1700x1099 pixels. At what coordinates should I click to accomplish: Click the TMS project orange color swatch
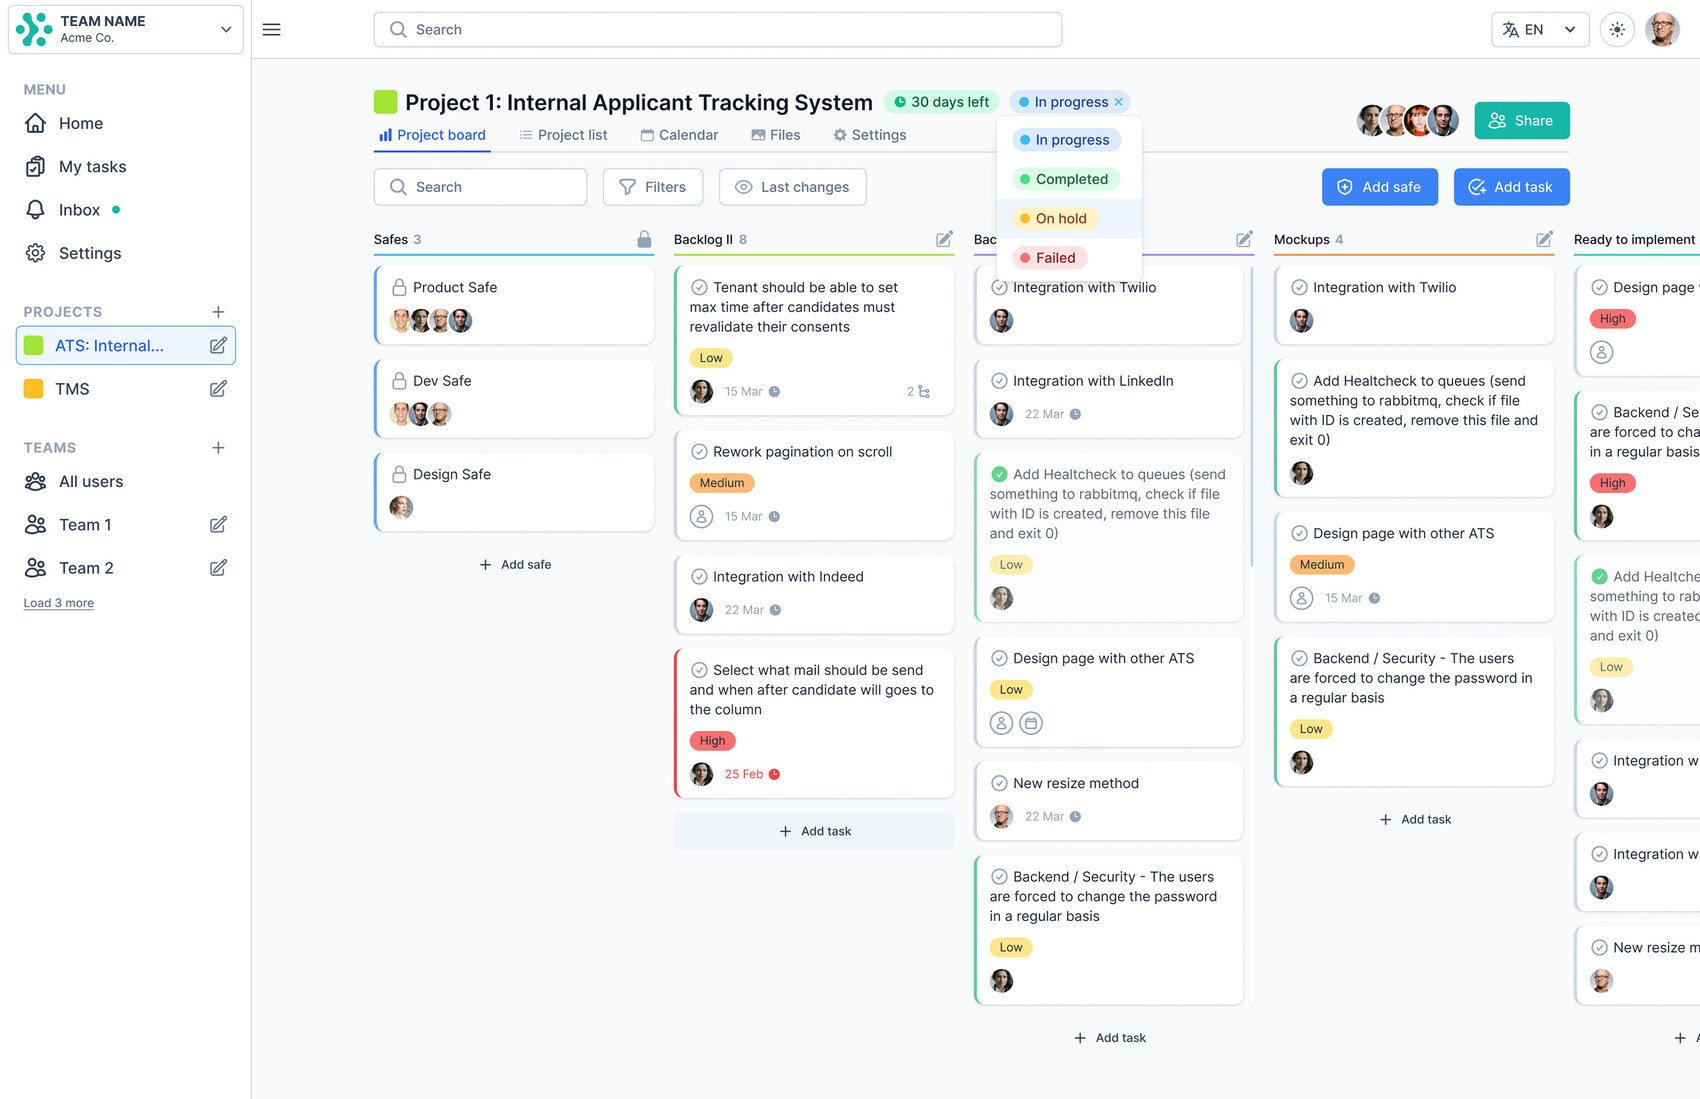pos(33,389)
